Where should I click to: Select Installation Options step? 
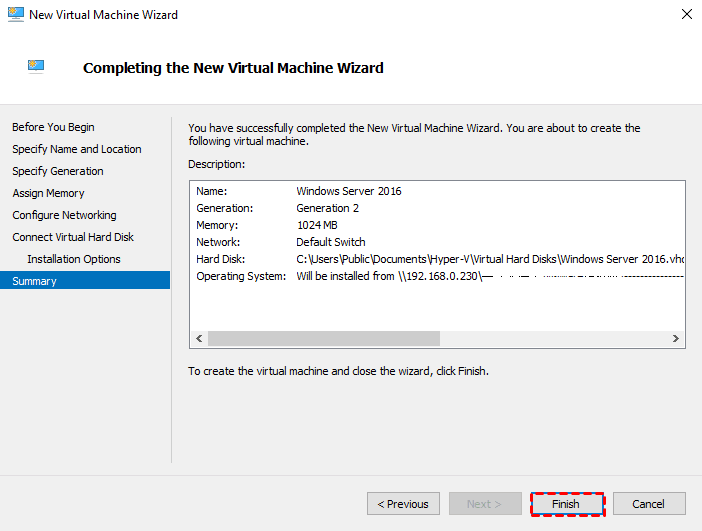pos(74,259)
